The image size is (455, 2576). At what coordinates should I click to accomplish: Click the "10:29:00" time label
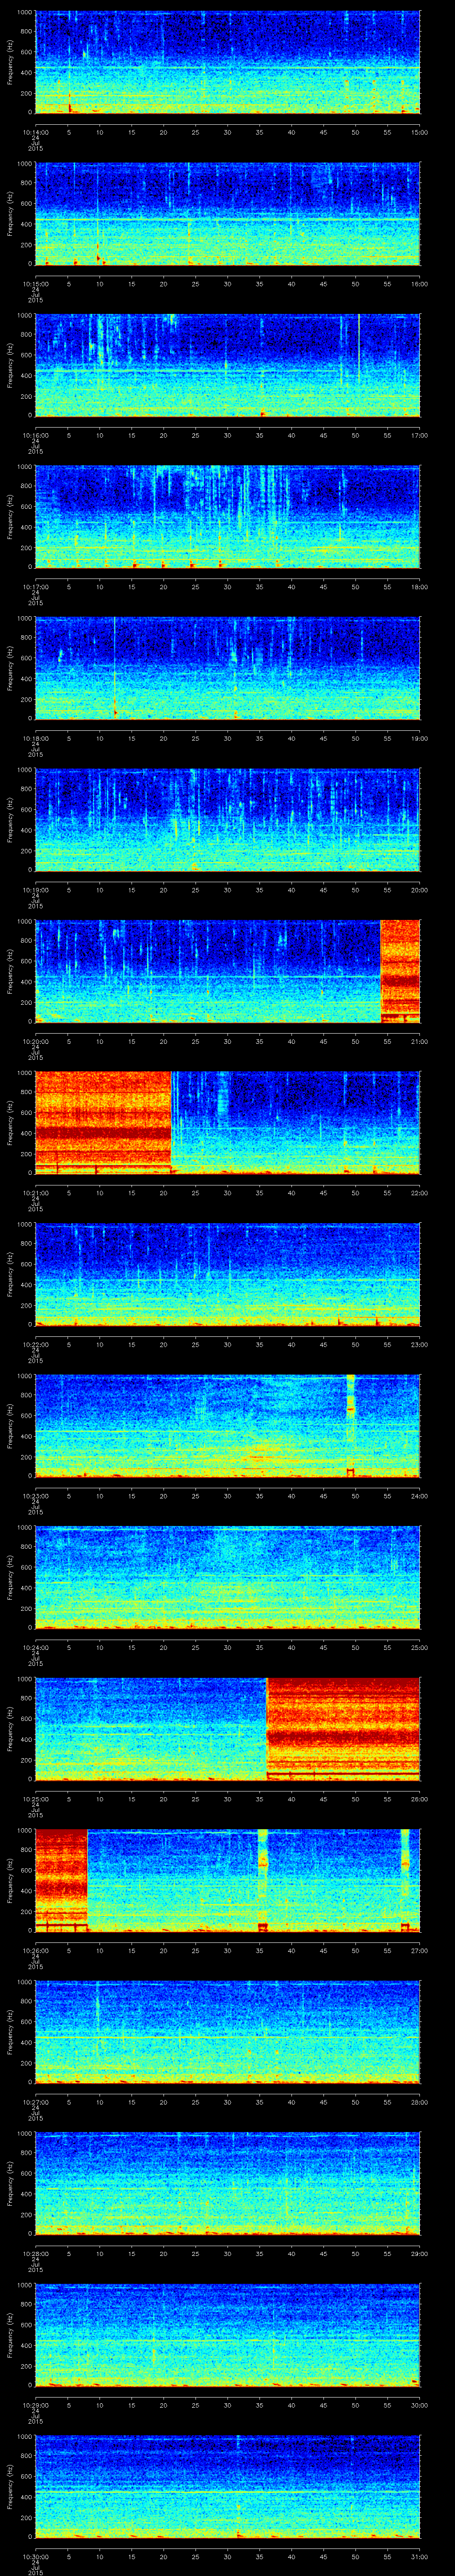[x=35, y=2404]
